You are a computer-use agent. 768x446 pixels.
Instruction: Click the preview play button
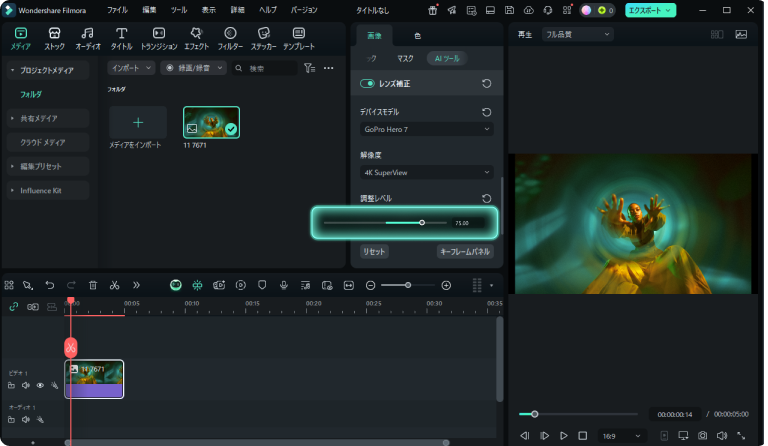pos(563,435)
